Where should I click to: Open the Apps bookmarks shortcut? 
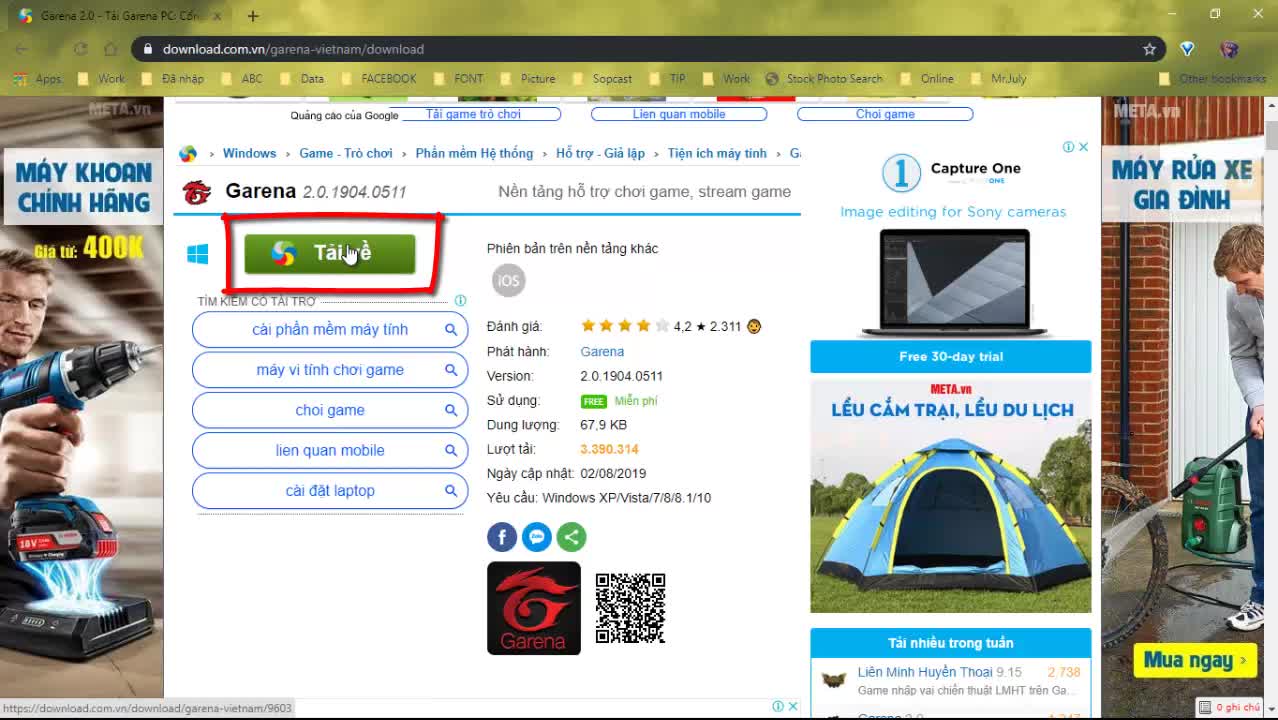[x=38, y=79]
